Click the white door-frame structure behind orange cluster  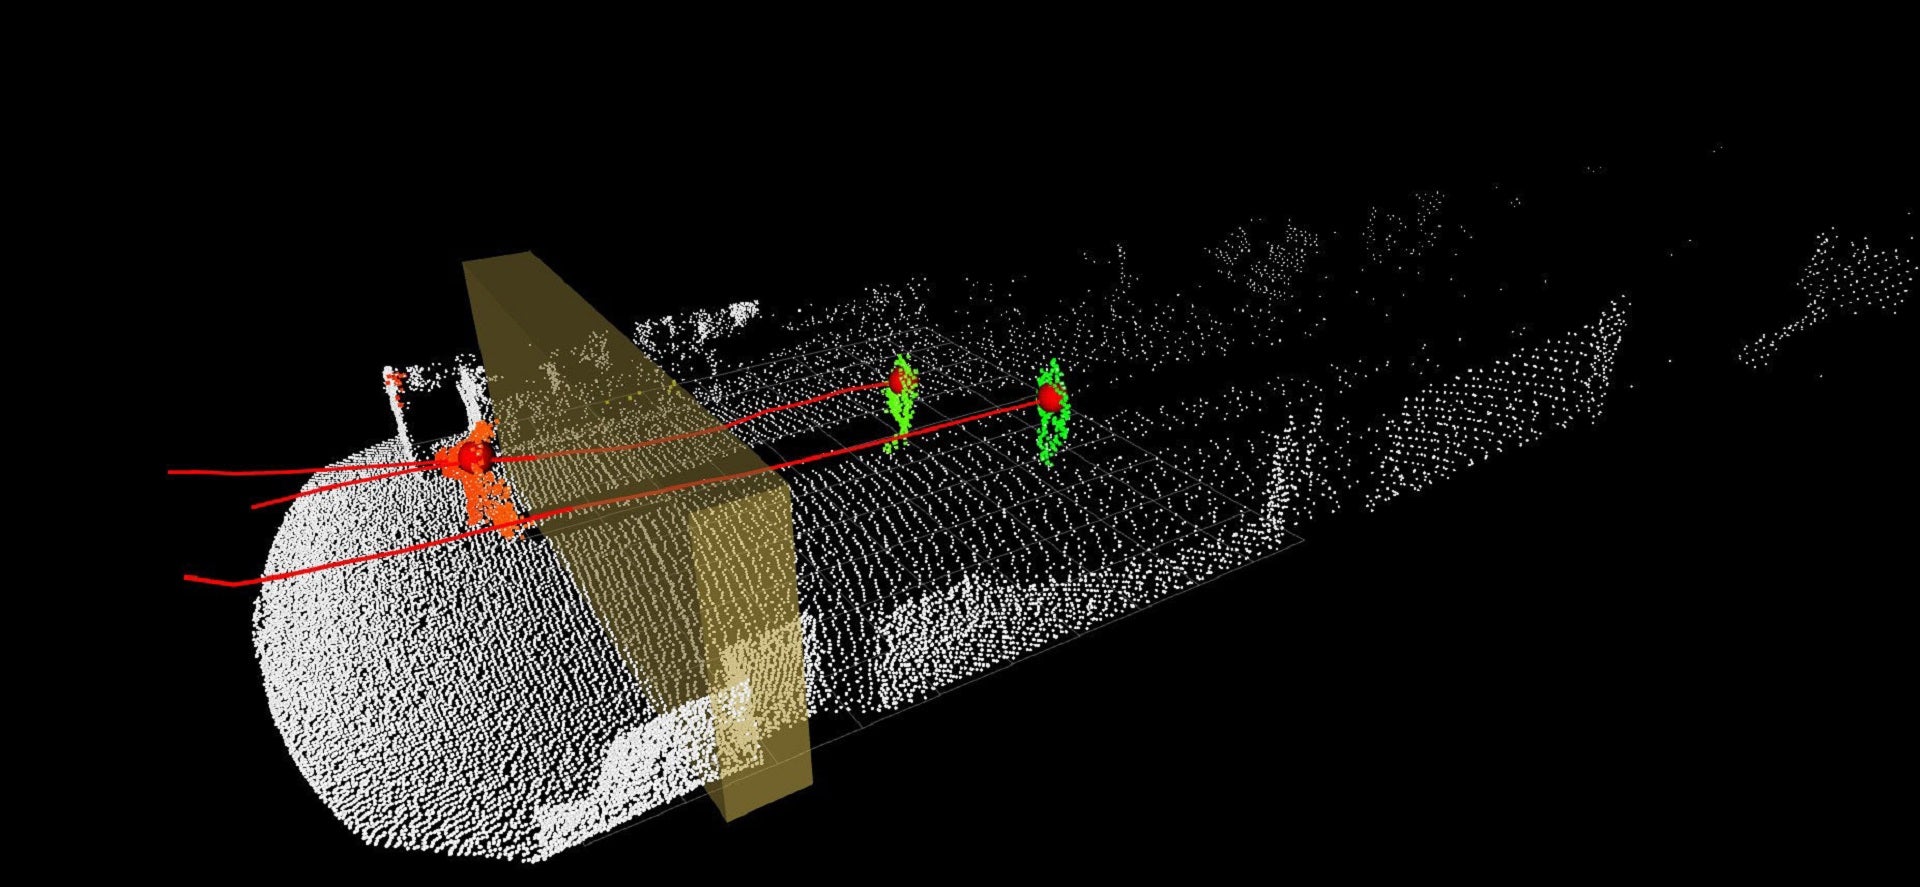pyautogui.click(x=430, y=385)
